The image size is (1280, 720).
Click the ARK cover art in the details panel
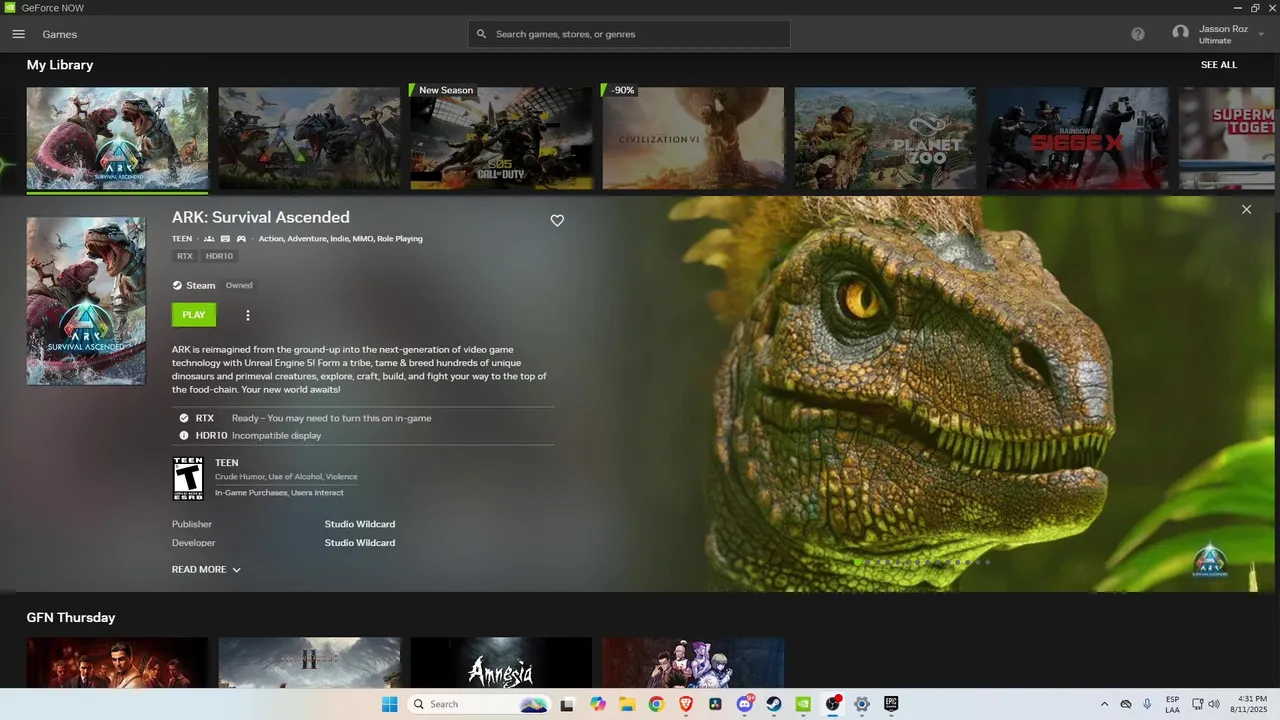tap(86, 301)
